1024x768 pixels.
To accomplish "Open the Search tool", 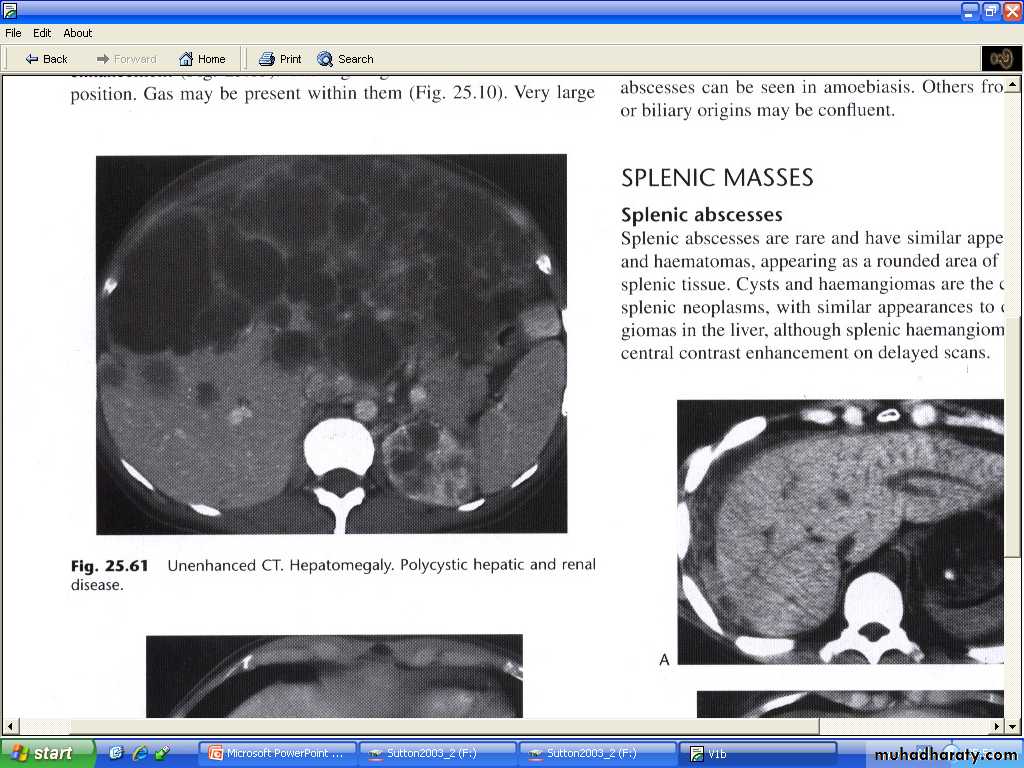I will [x=345, y=59].
